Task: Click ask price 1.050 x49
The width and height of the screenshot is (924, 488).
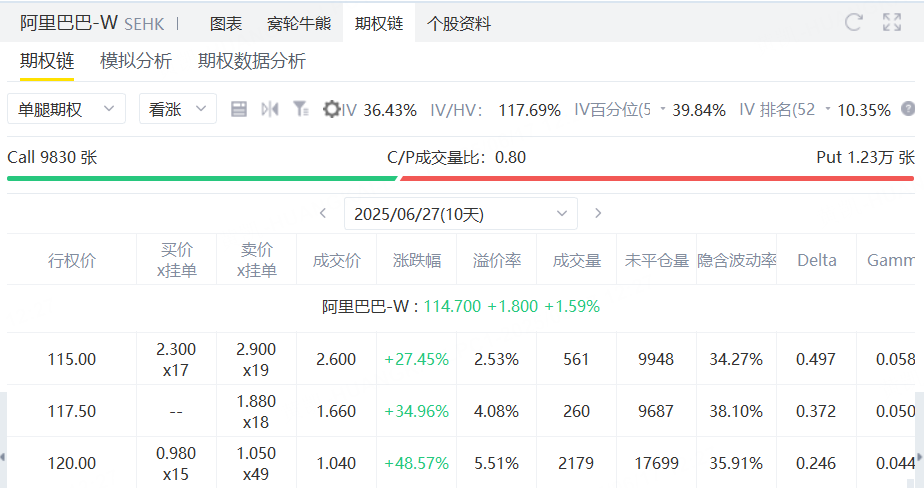Action: pyautogui.click(x=256, y=463)
